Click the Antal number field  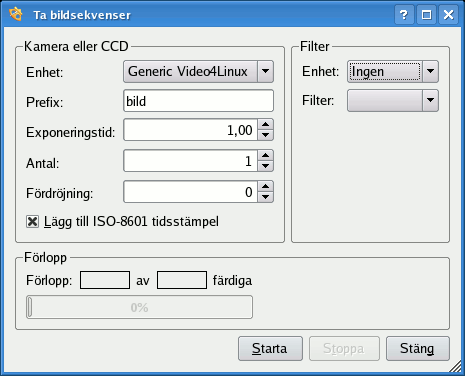(190, 161)
